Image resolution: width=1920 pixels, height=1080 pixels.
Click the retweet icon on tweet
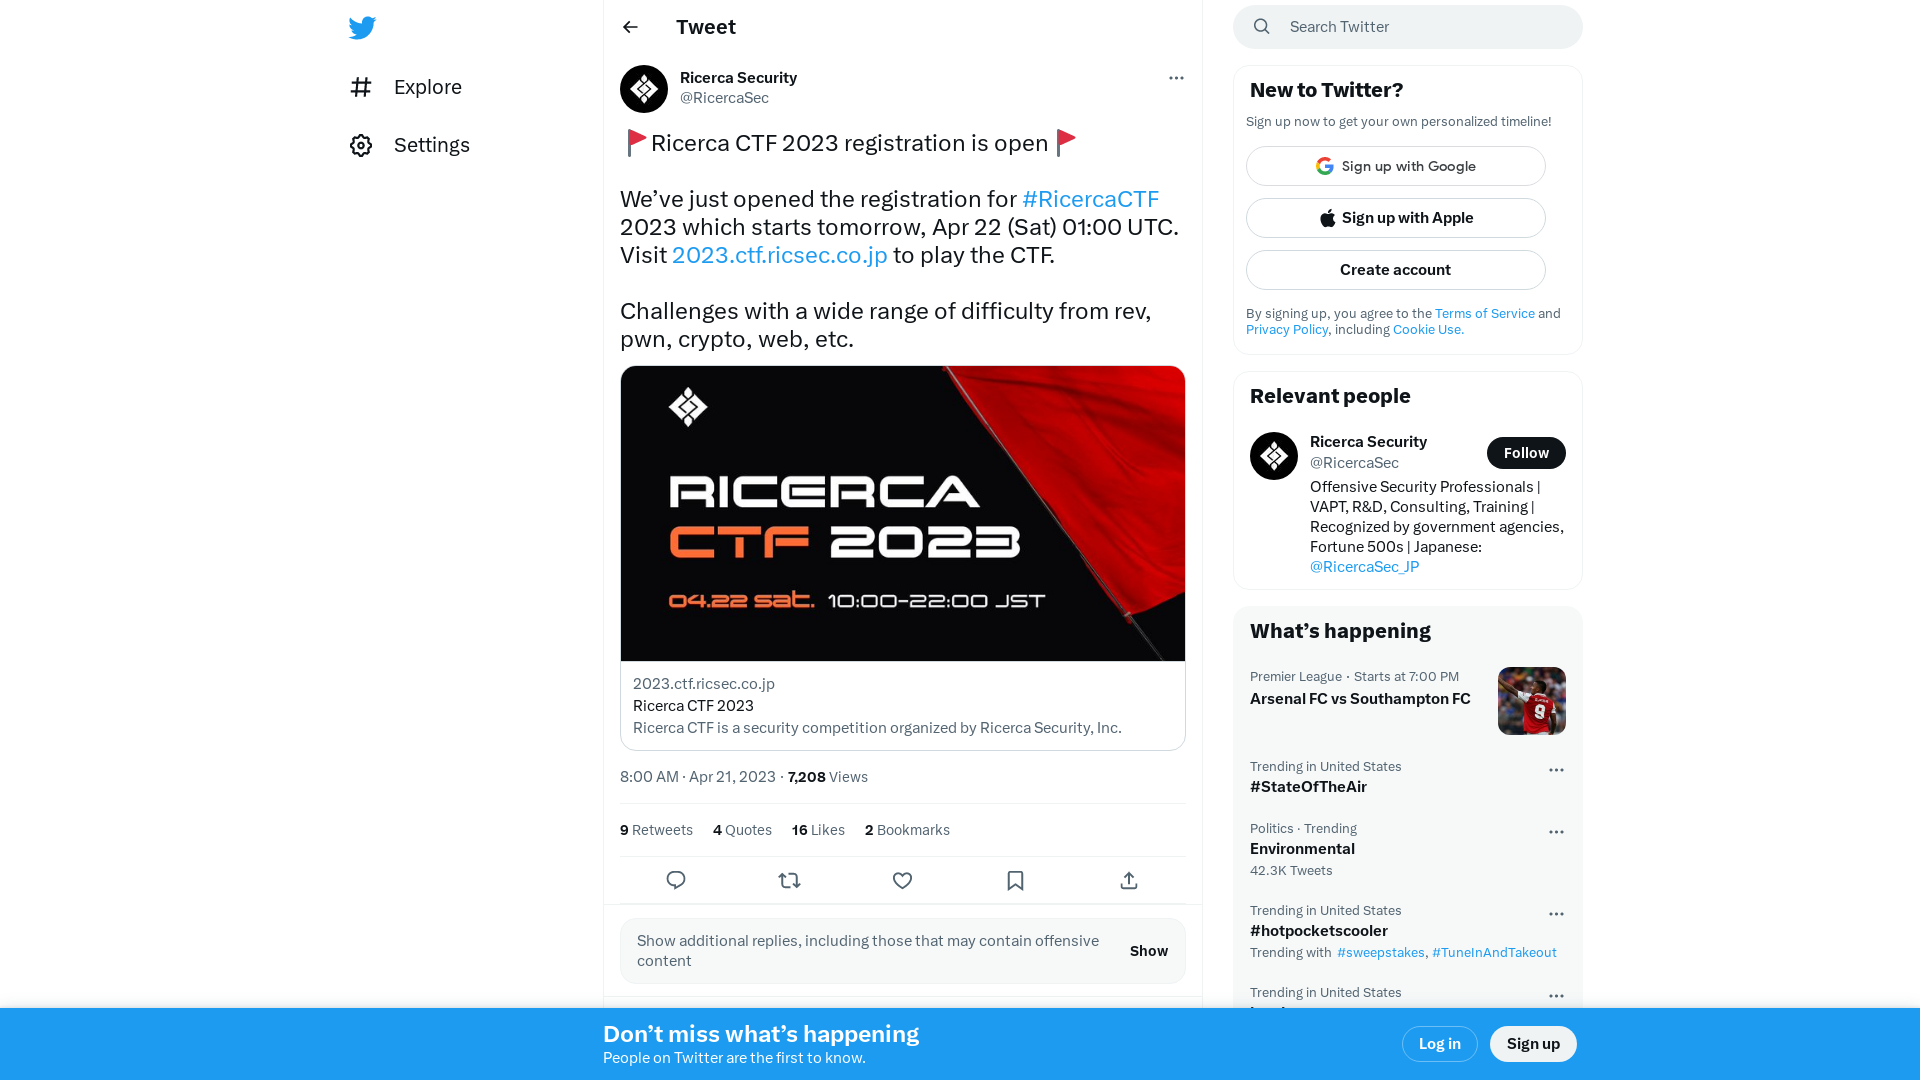click(x=789, y=880)
